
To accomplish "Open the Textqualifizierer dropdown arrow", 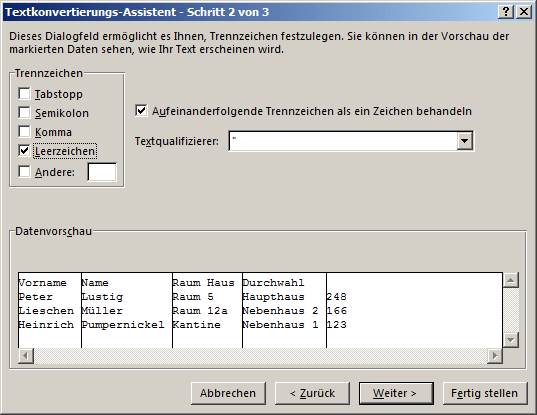I will pos(465,141).
